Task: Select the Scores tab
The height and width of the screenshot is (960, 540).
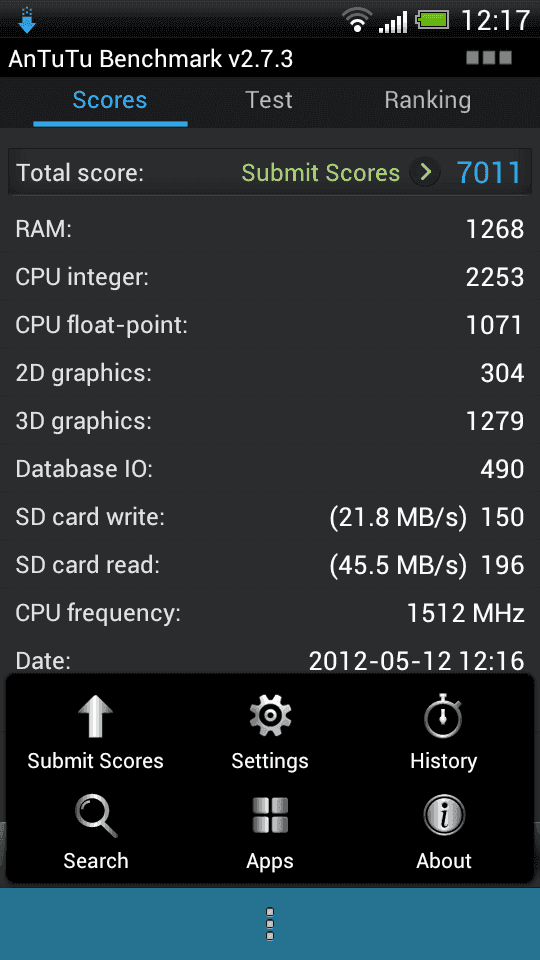Action: 110,100
